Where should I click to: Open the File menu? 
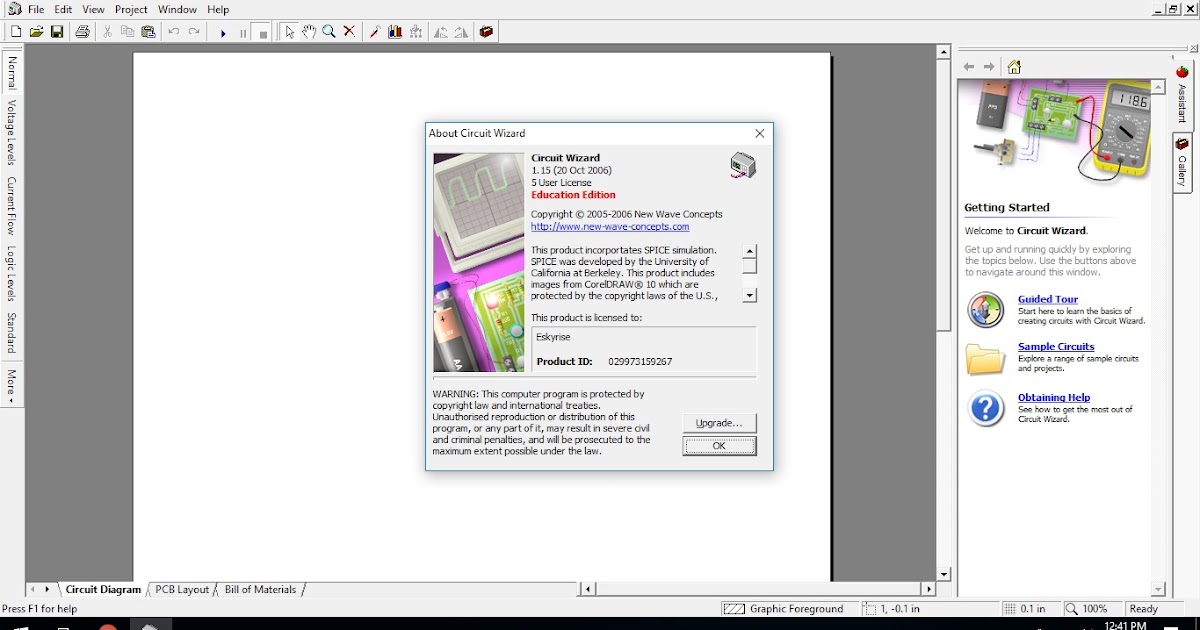tap(36, 9)
